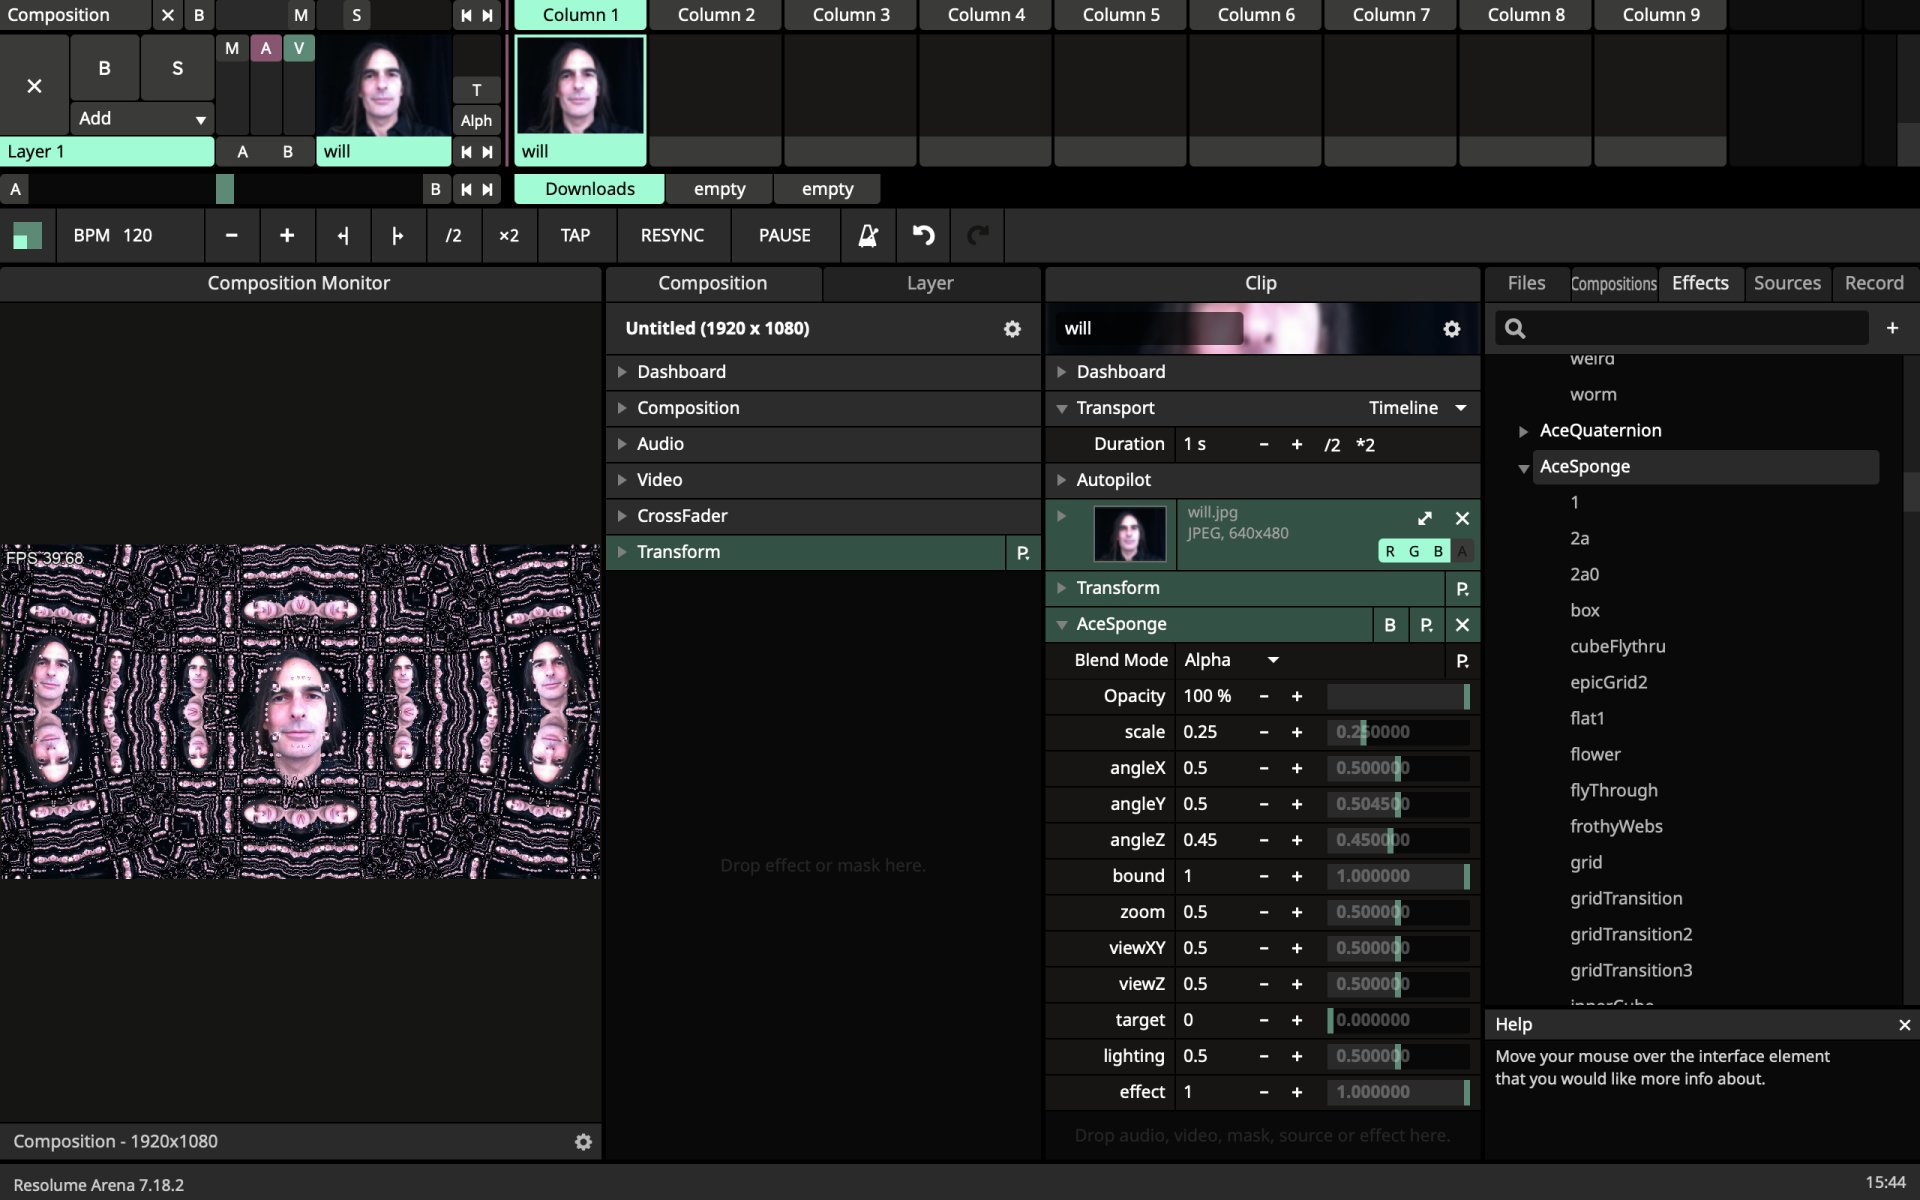Halve the BPM with /2 button
The height and width of the screenshot is (1200, 1920).
[453, 235]
